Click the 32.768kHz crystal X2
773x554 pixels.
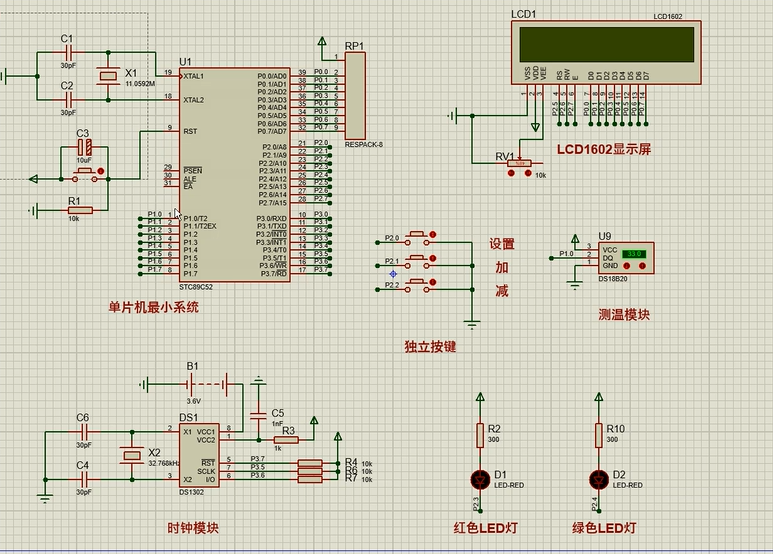(x=128, y=456)
